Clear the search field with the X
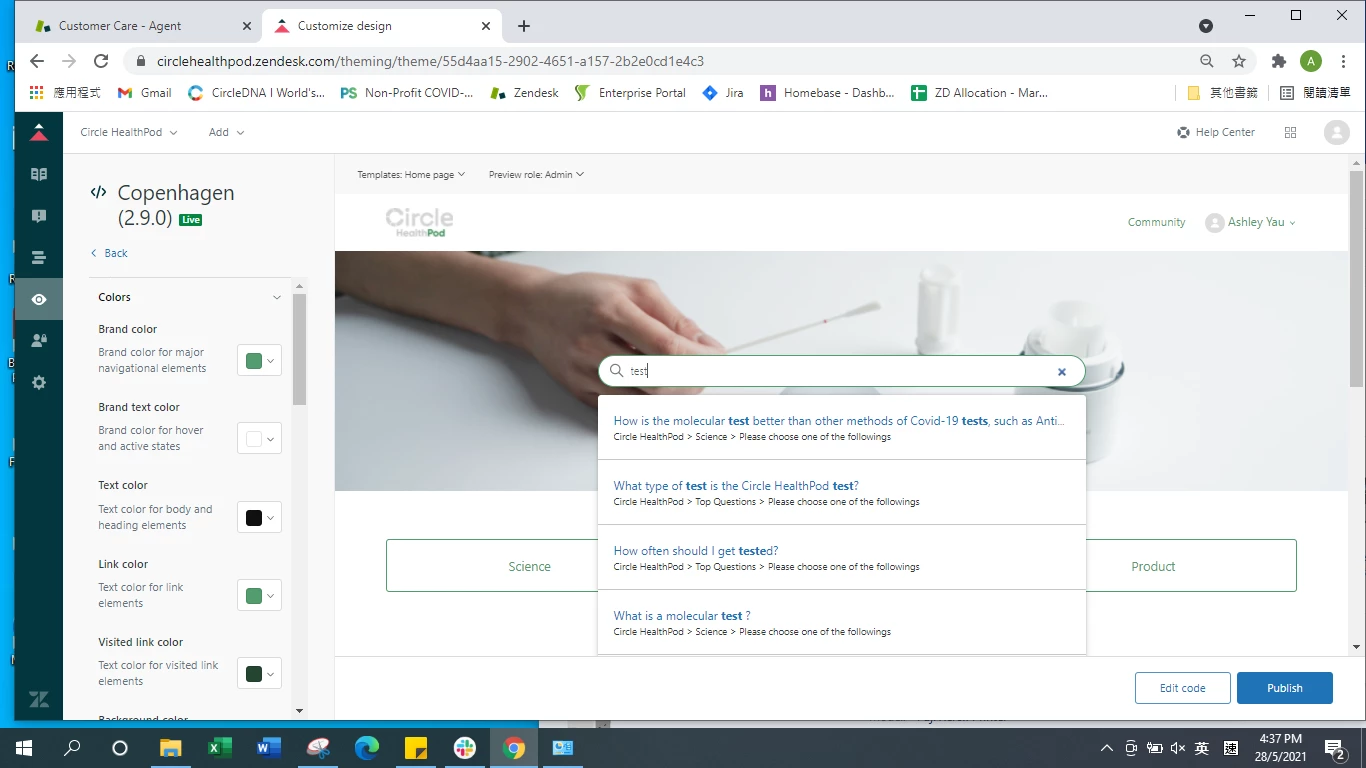 1062,372
